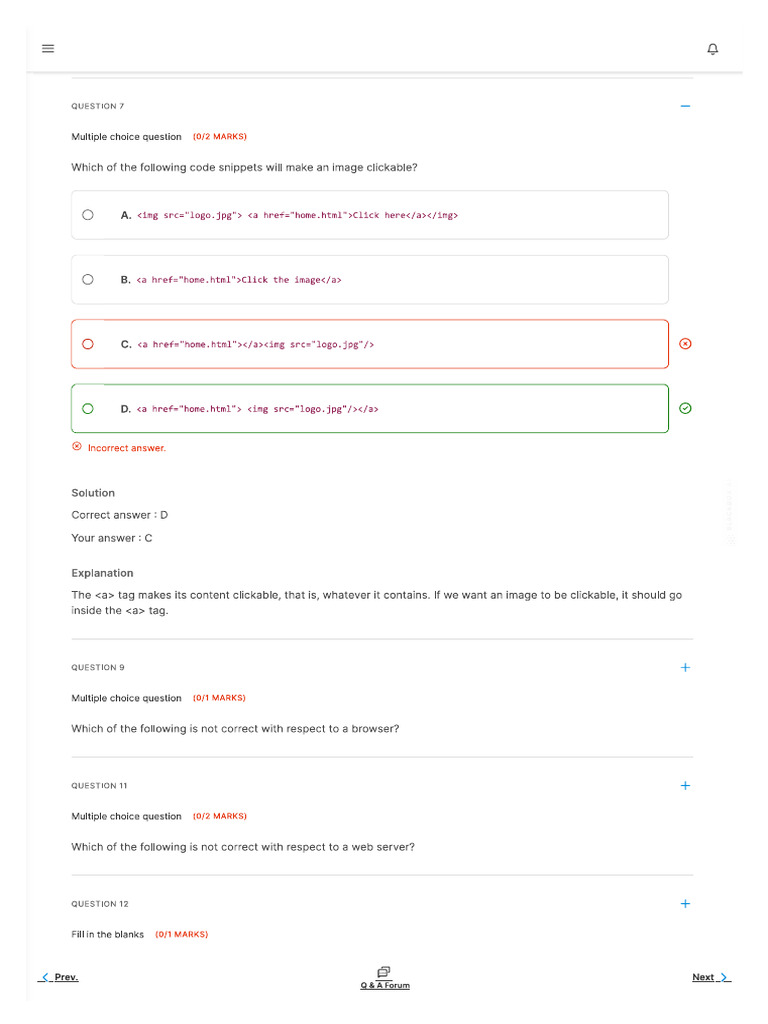Click the Prev left arrow icon
This screenshot has height=1024, width=768.
(45, 977)
